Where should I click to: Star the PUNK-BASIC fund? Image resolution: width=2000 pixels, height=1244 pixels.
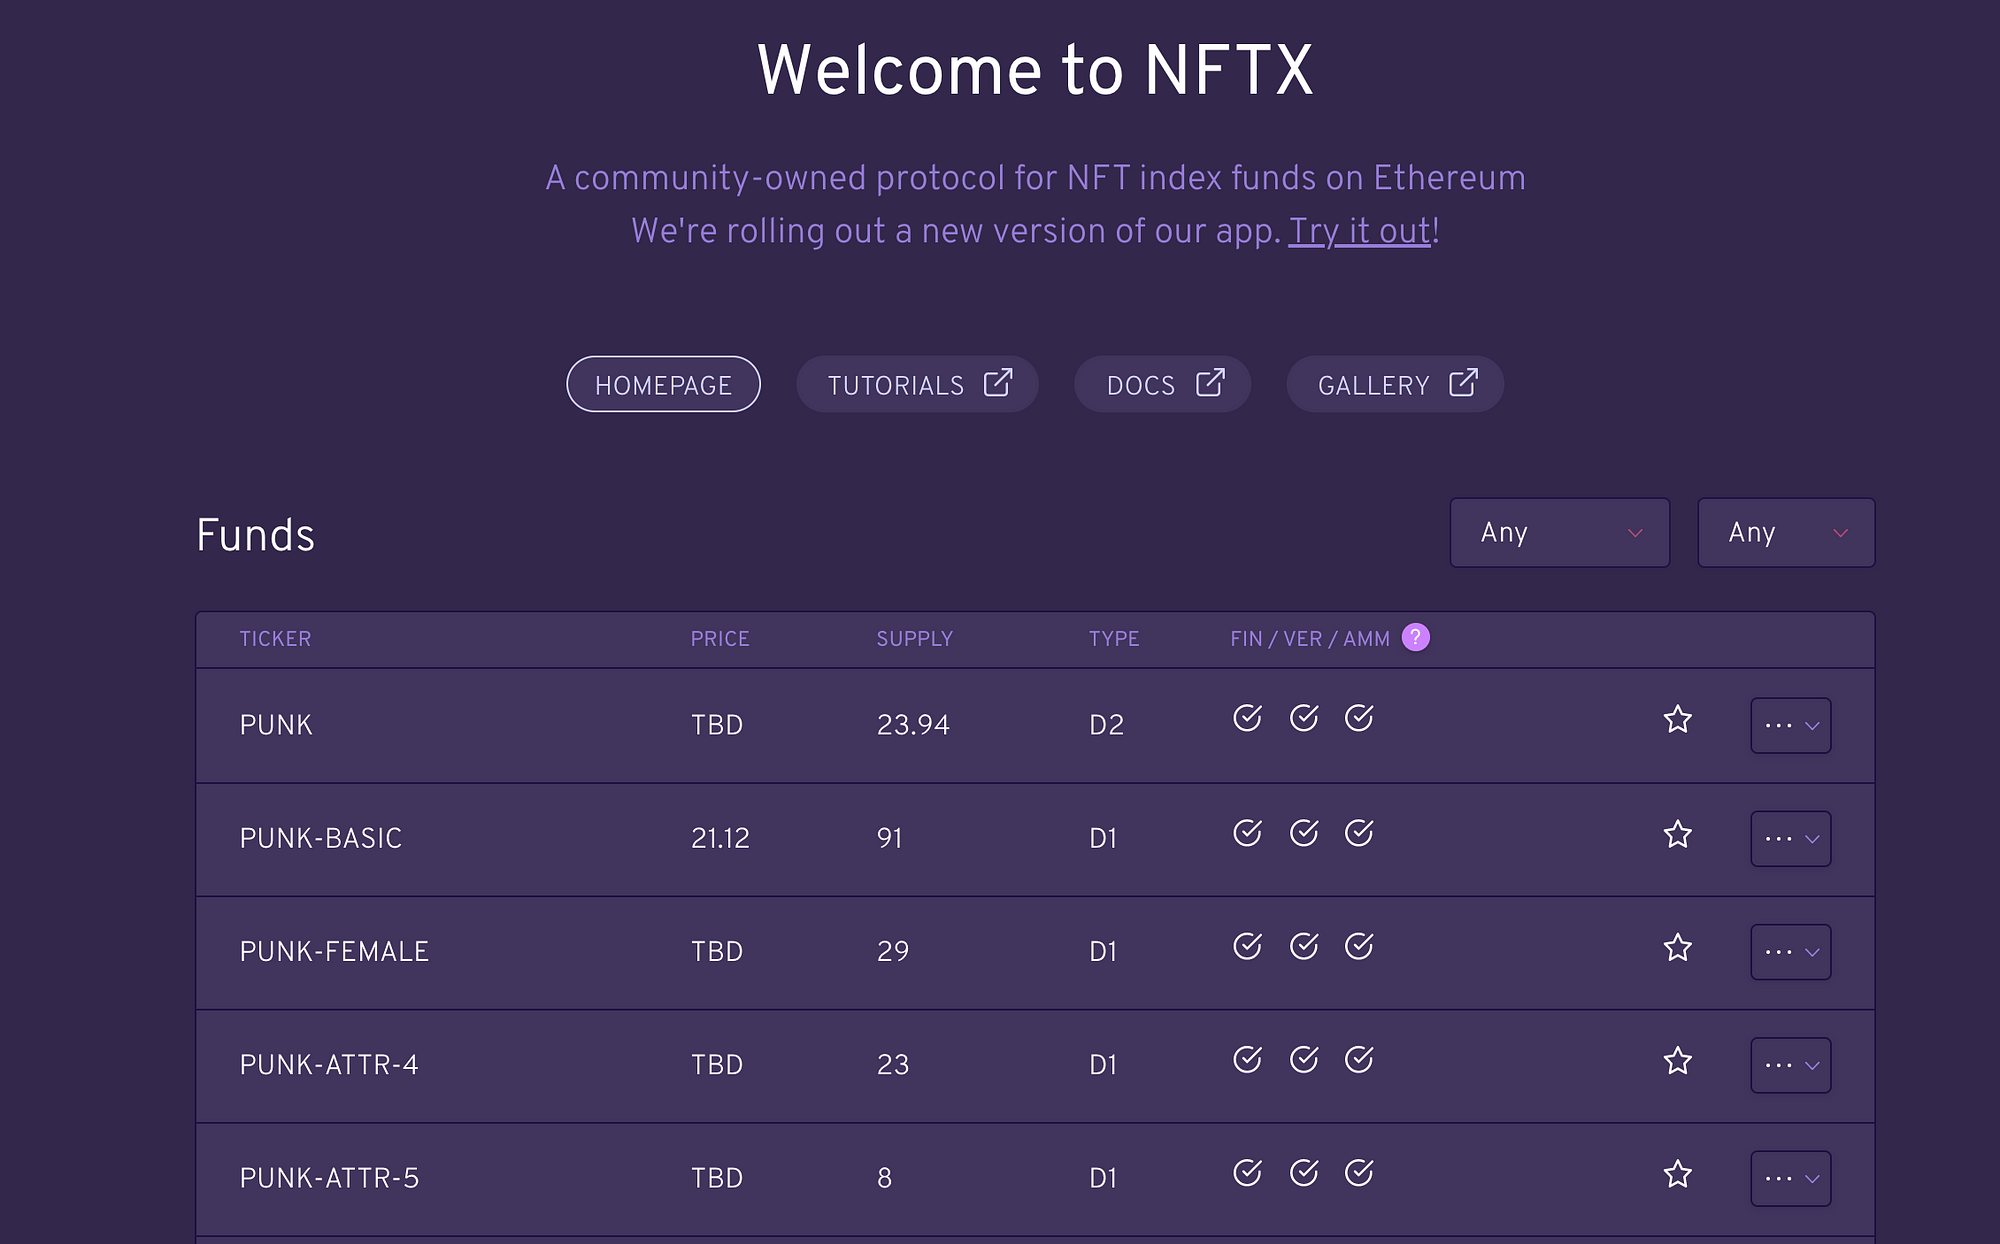tap(1677, 834)
